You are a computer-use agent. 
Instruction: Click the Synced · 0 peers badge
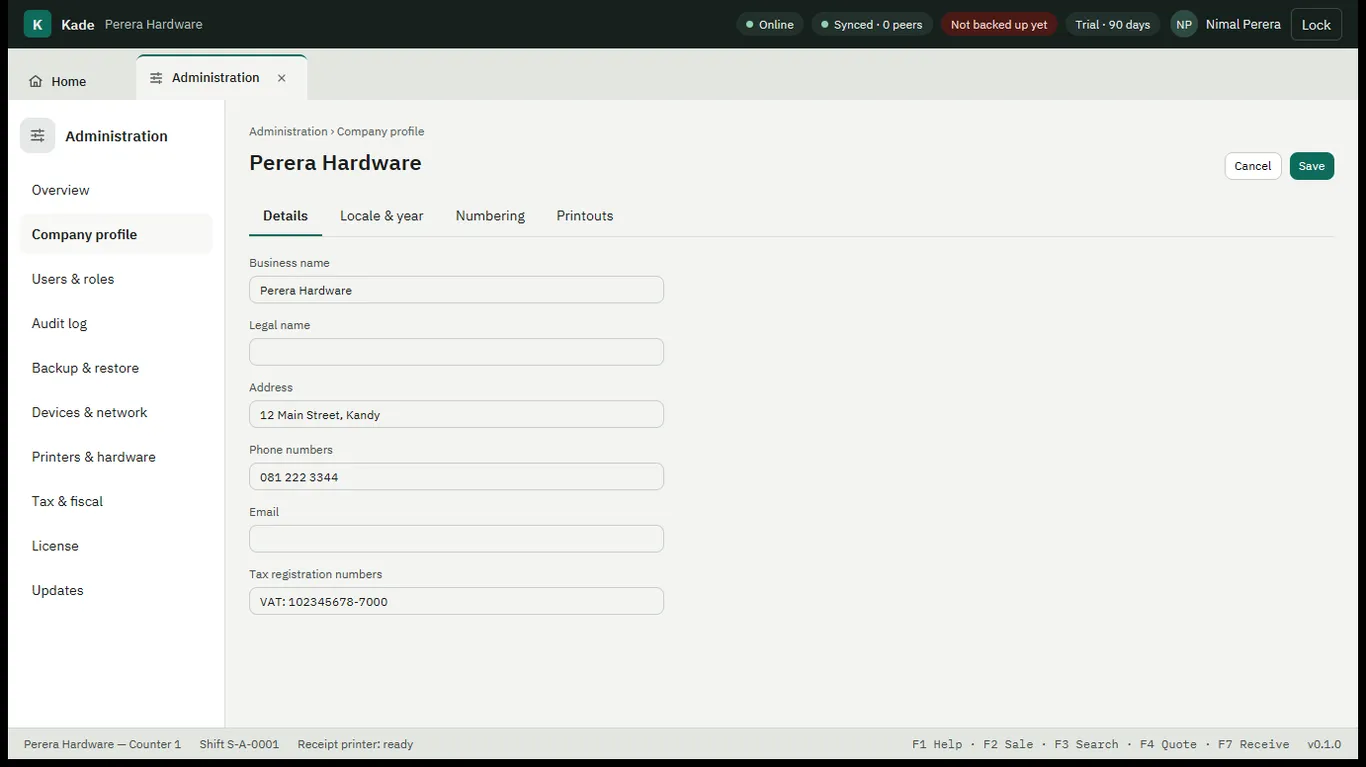point(872,24)
